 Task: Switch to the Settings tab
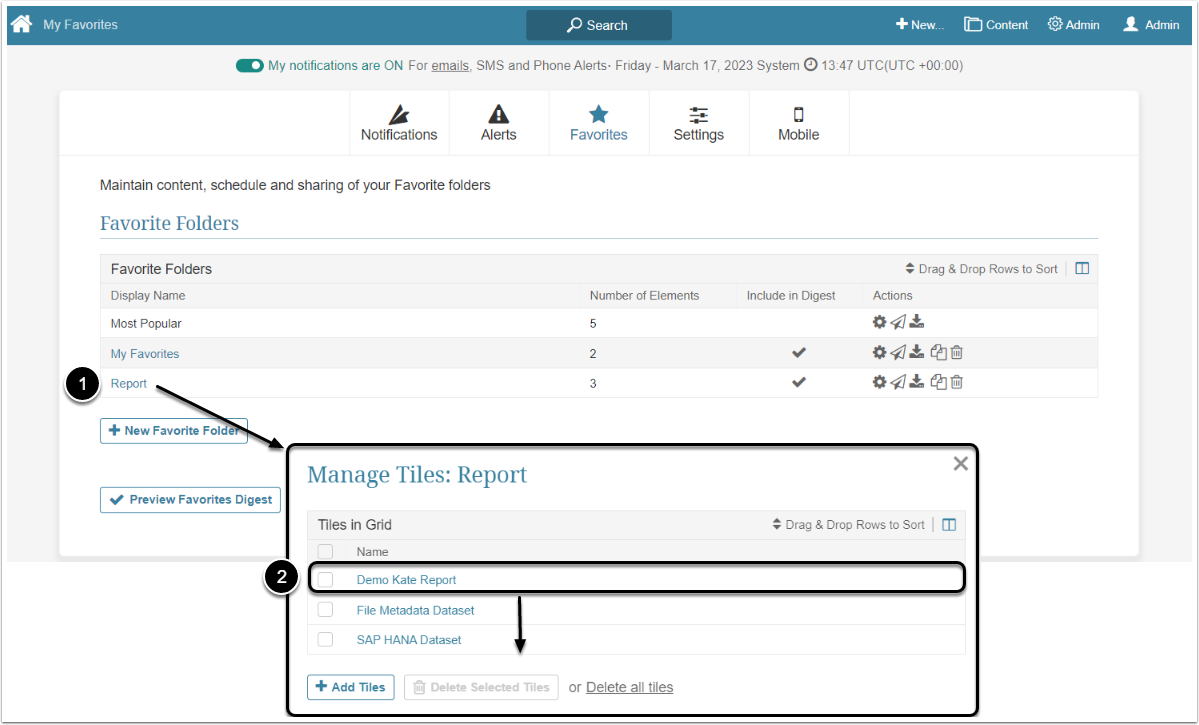698,124
